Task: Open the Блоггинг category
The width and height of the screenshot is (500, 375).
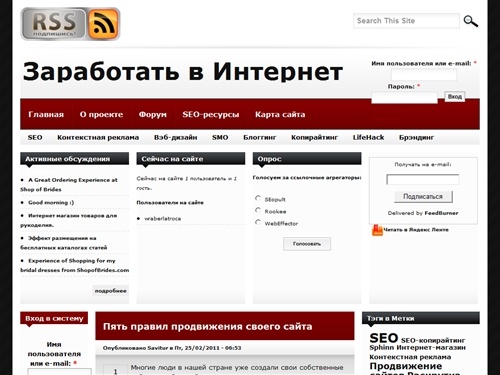Action: tap(260, 137)
